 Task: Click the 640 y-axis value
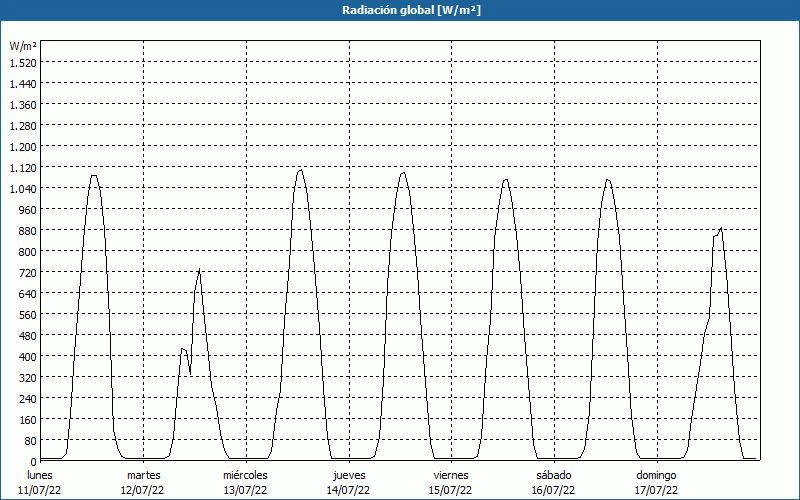[27, 294]
